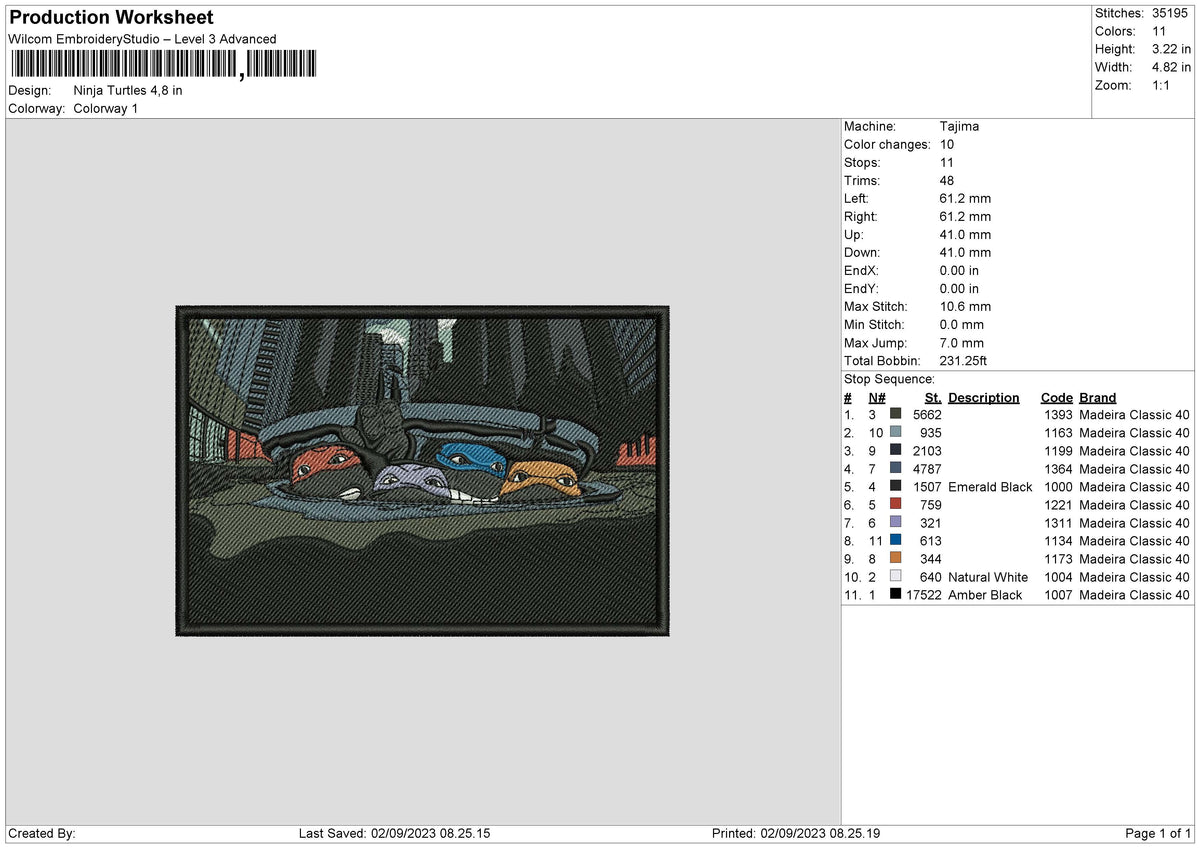The height and width of the screenshot is (848, 1200).
Task: Click the max stitch value '10.6 mm'
Action: point(965,306)
